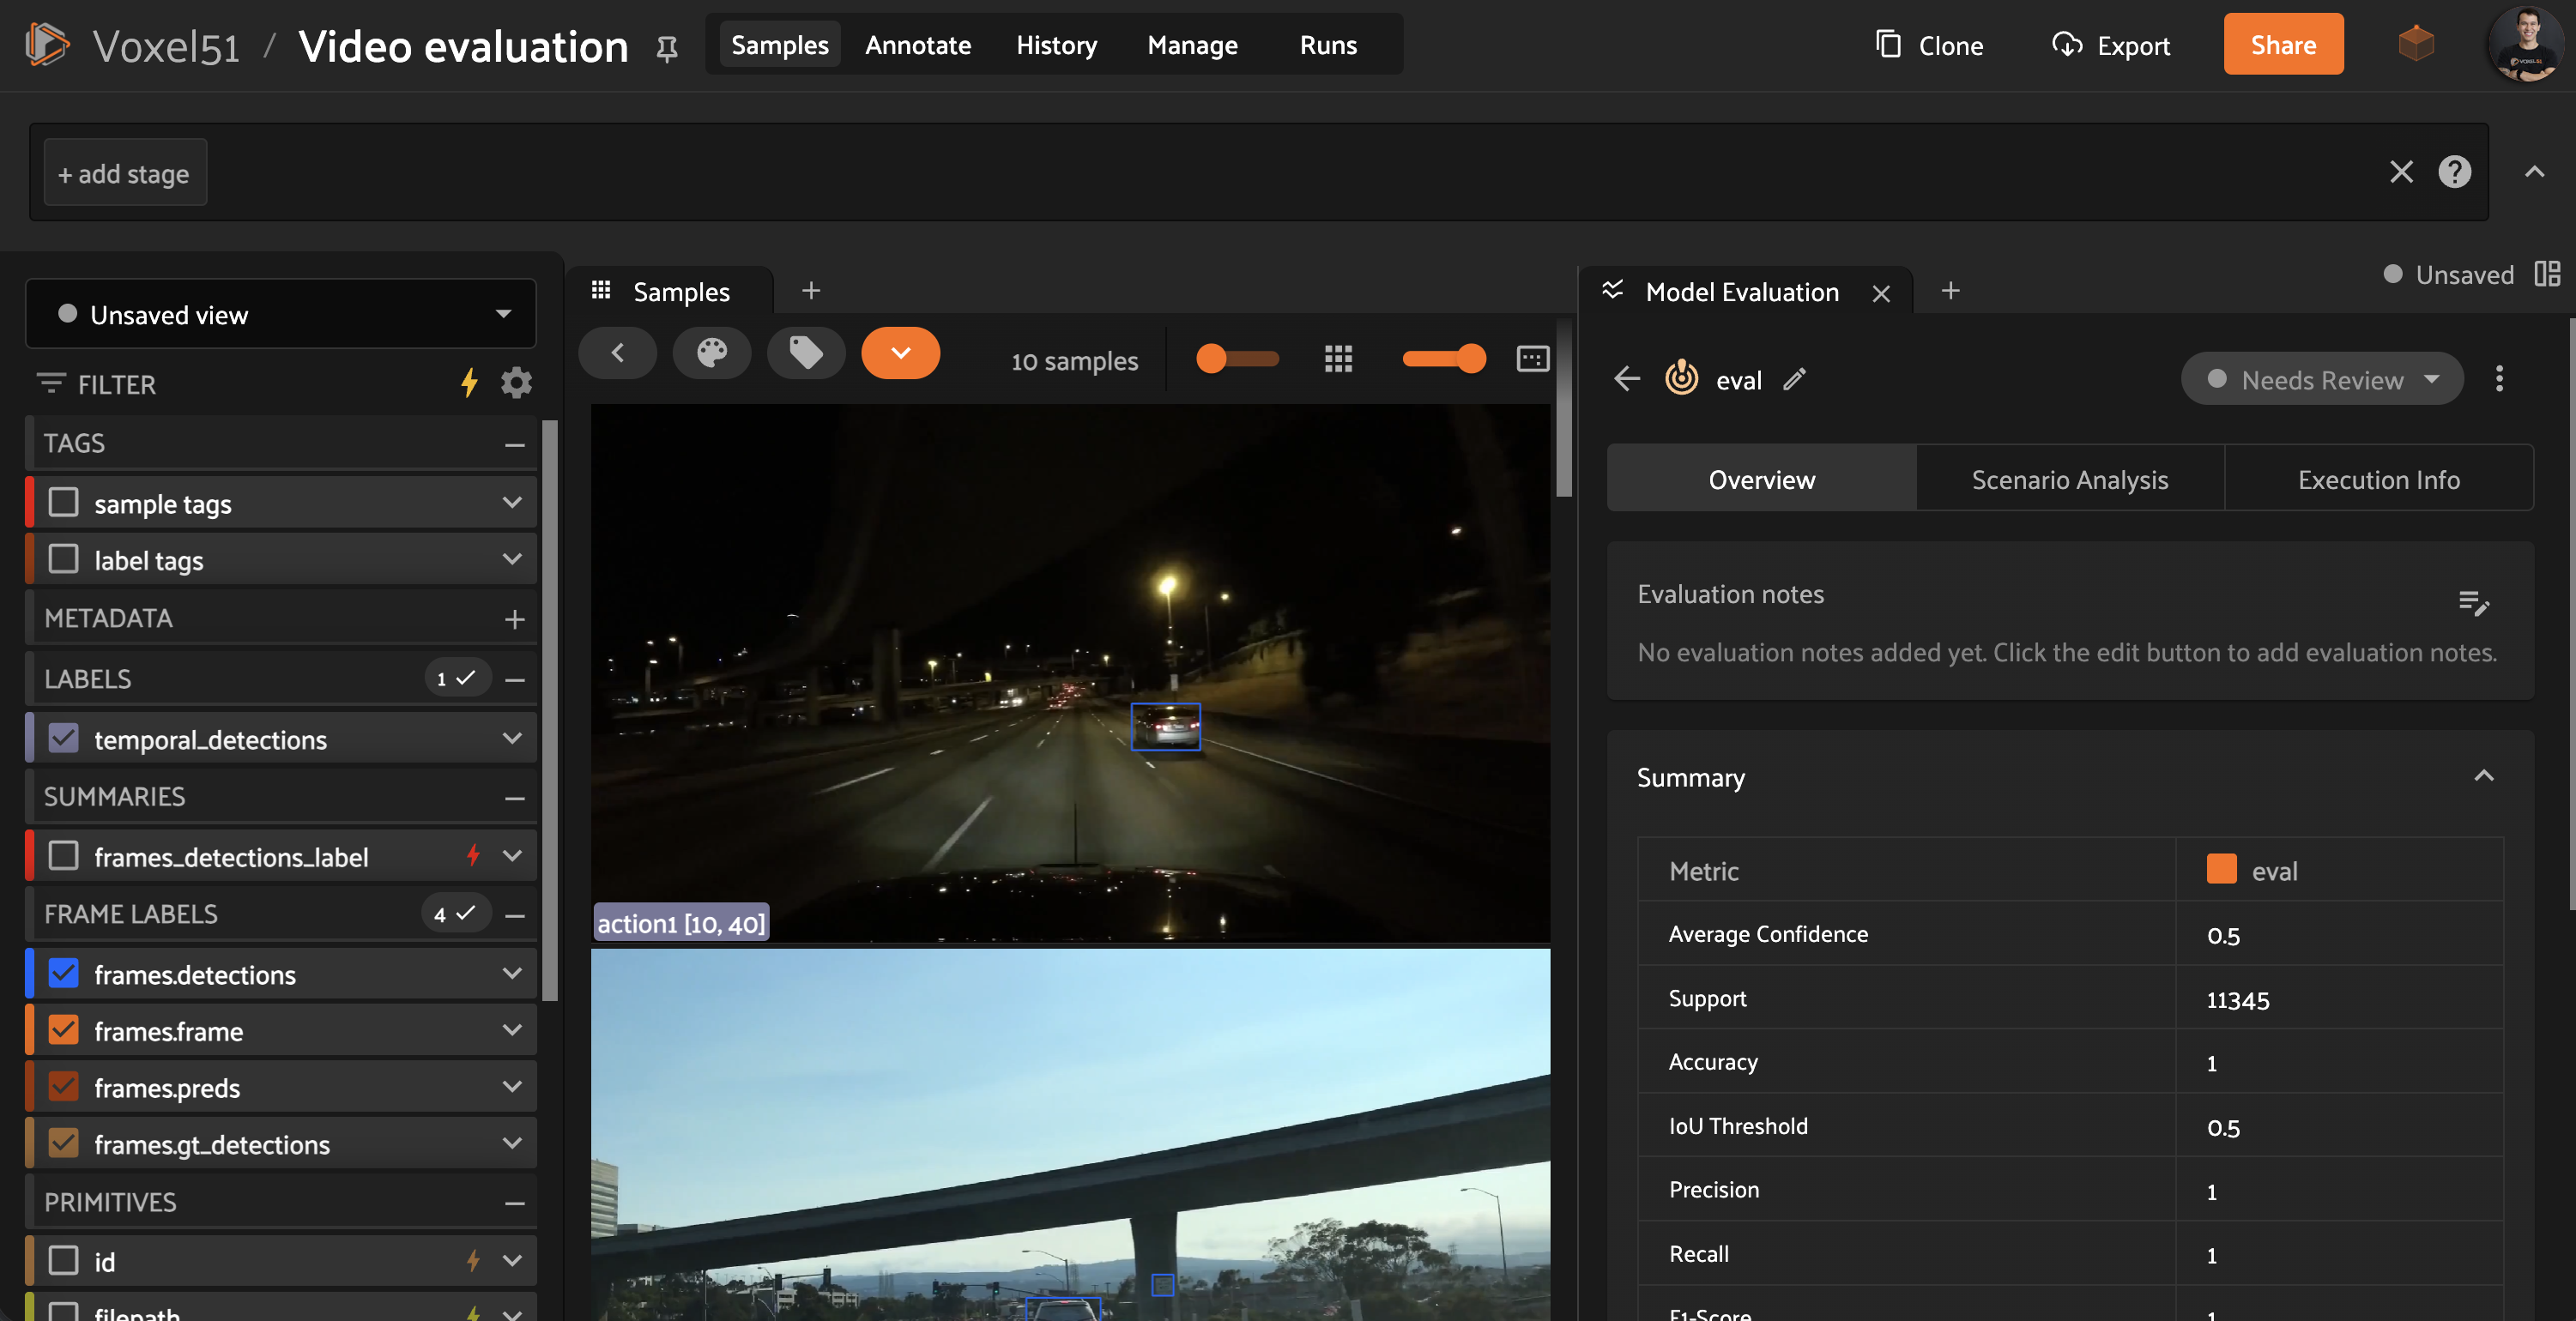
Task: Click the orange Share button
Action: [2283, 45]
